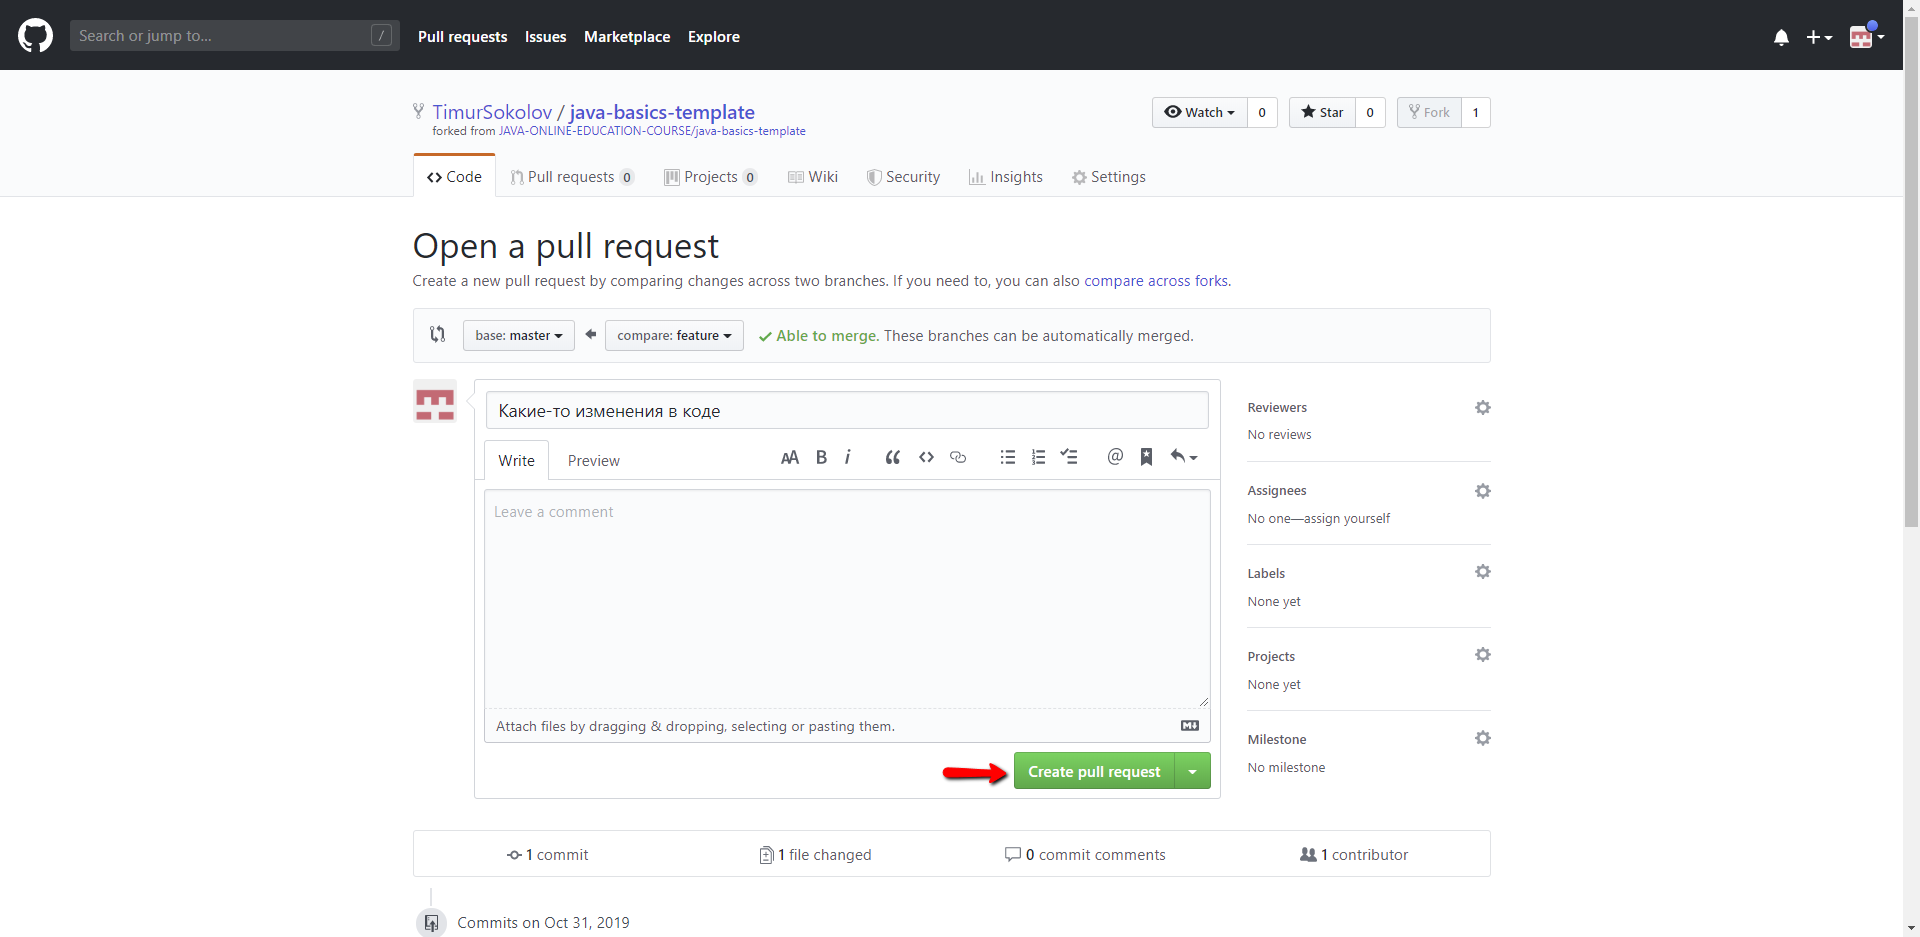
Task: Expand the compare: feature branch dropdown
Action: coord(674,336)
